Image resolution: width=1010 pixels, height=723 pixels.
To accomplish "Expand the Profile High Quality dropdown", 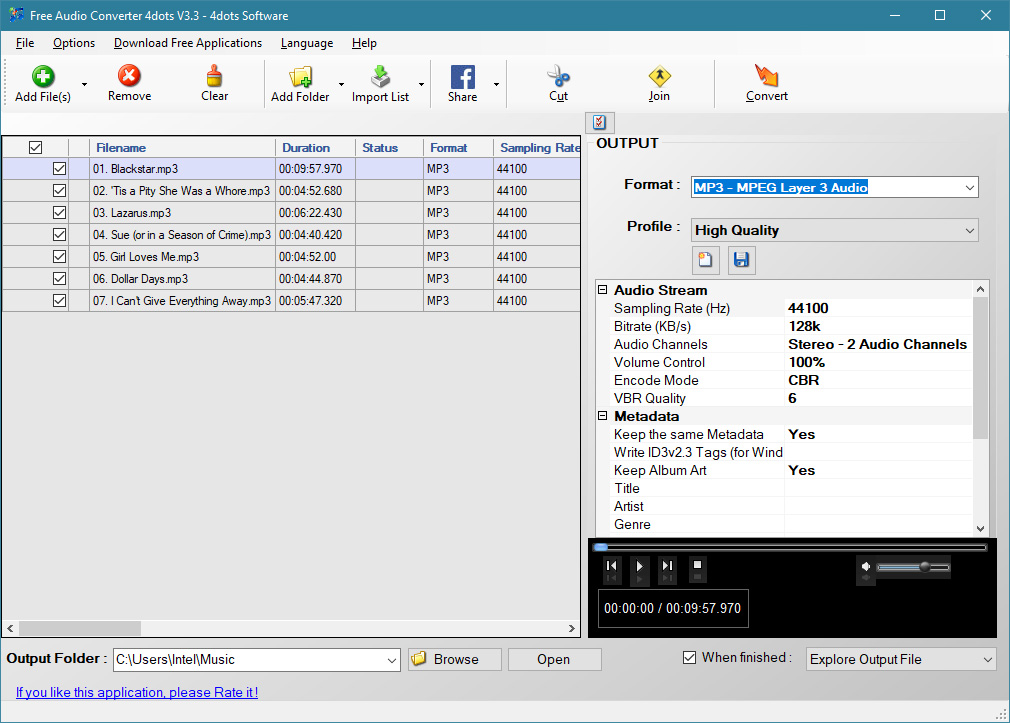I will click(x=969, y=231).
